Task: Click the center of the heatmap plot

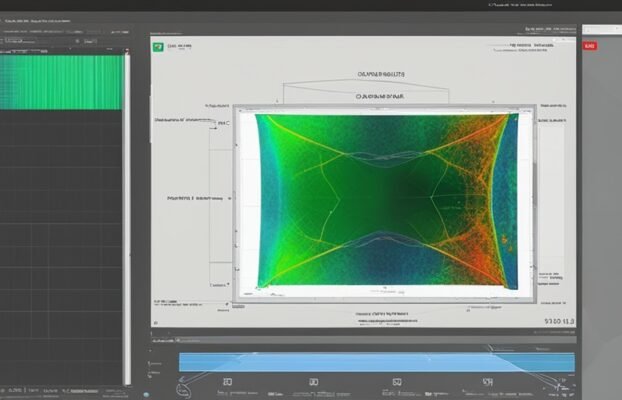Action: click(x=385, y=202)
